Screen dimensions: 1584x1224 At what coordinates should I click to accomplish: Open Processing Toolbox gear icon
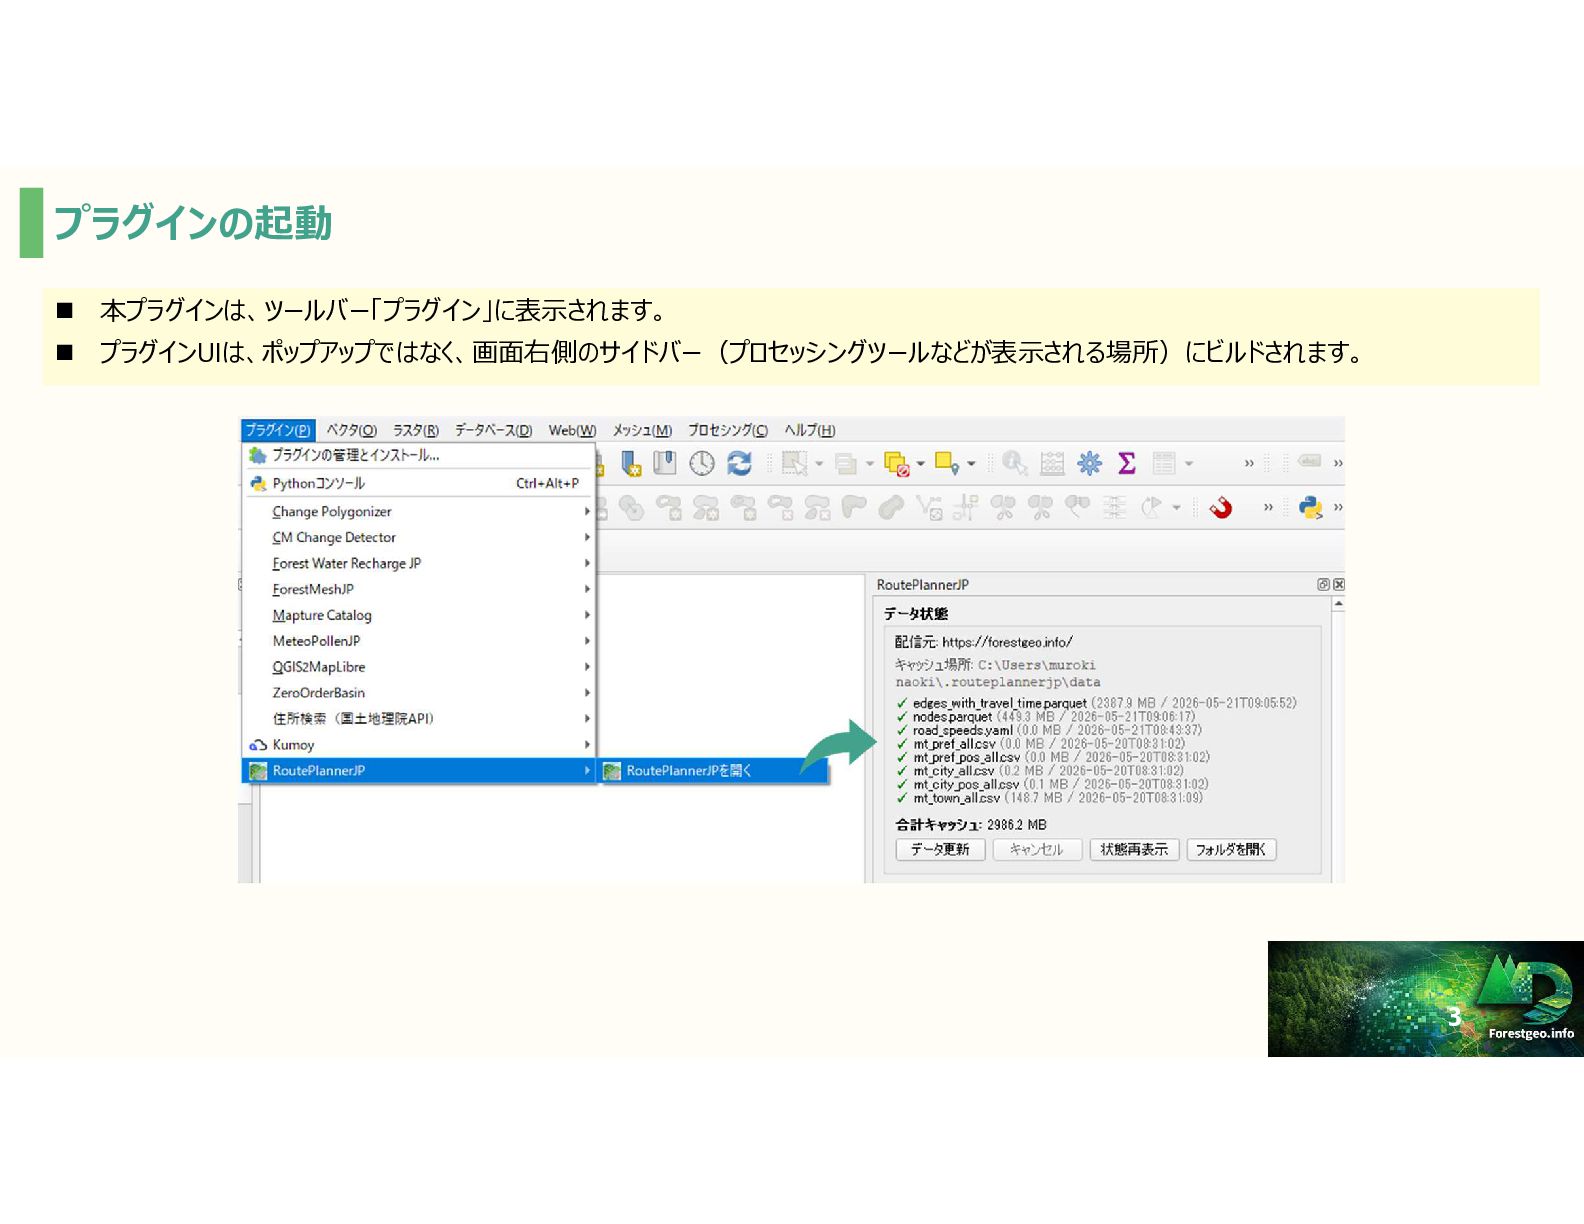pos(1090,463)
